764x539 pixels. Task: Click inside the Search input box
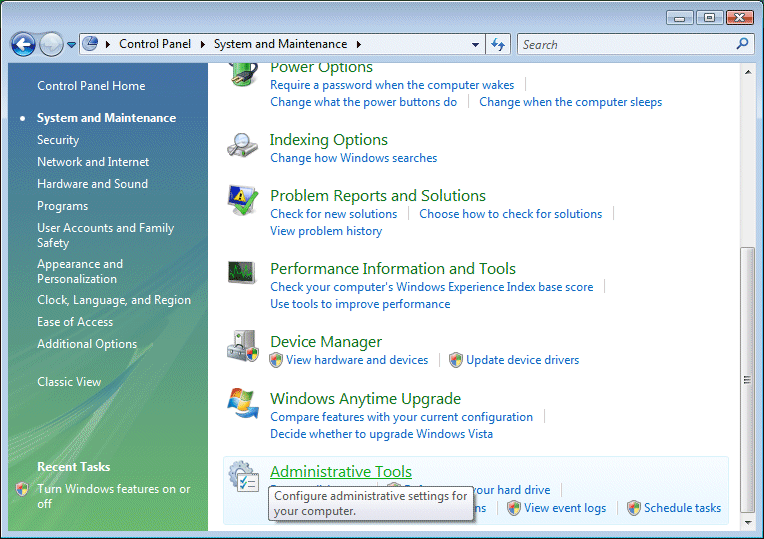(x=625, y=44)
